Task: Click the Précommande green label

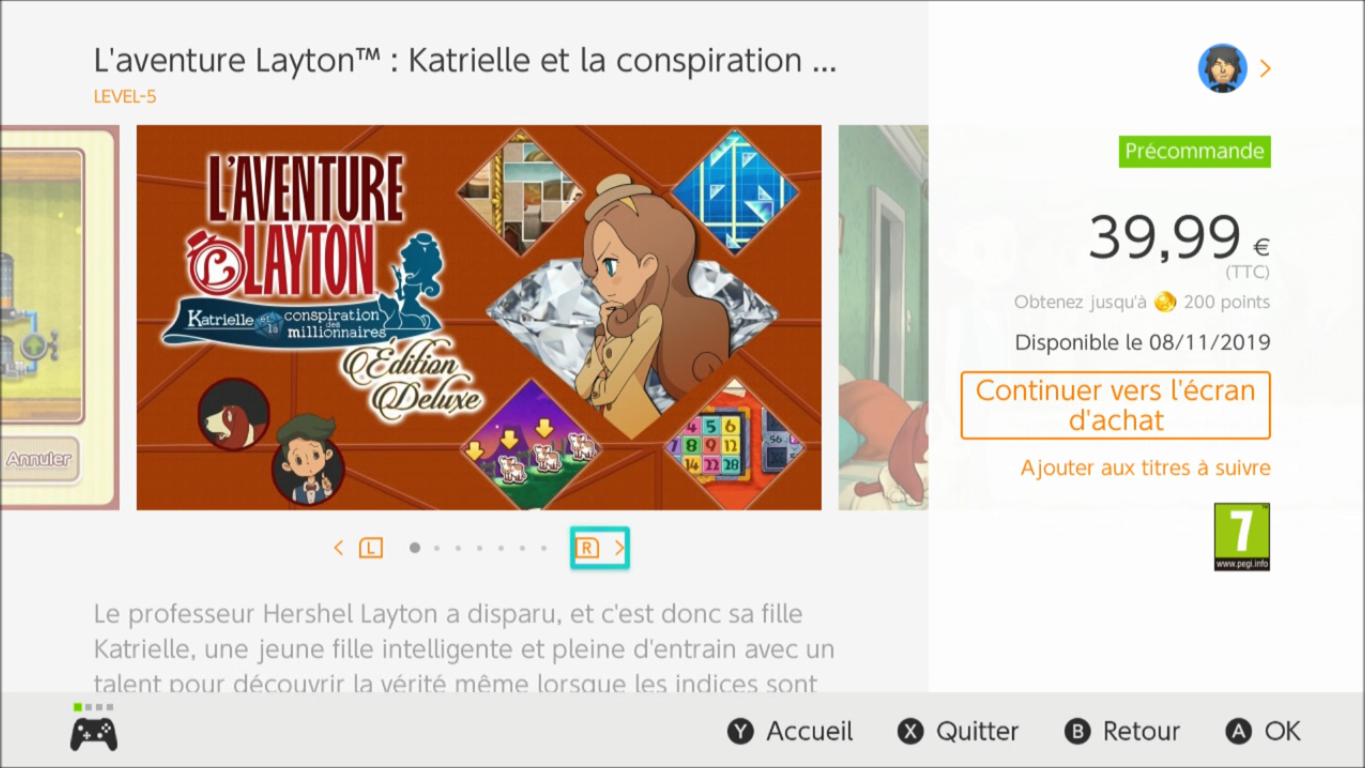Action: coord(1195,152)
